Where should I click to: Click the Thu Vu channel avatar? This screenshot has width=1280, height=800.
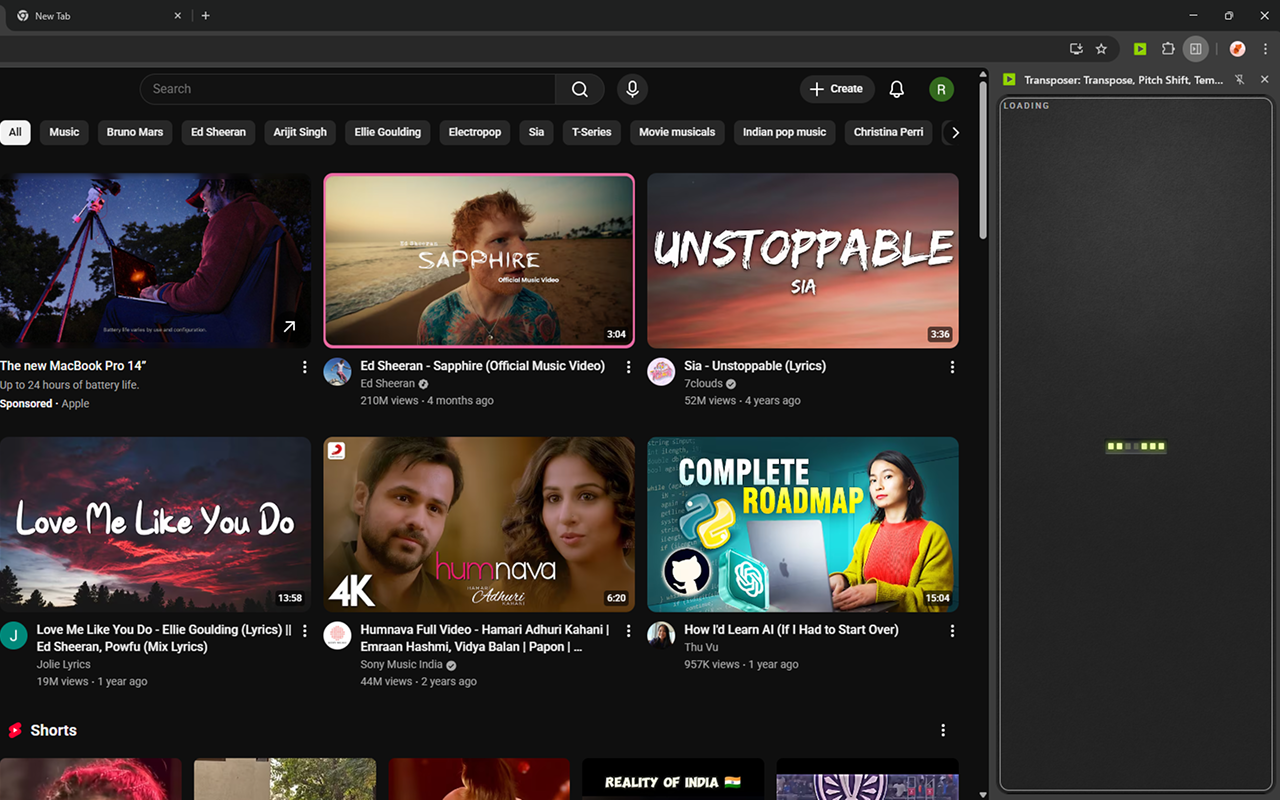coord(661,635)
